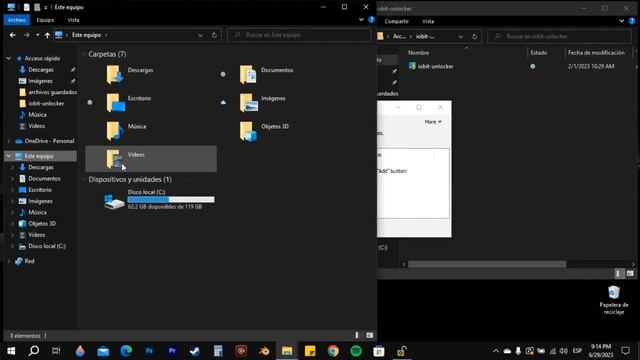Expand Red tree node

(9, 261)
